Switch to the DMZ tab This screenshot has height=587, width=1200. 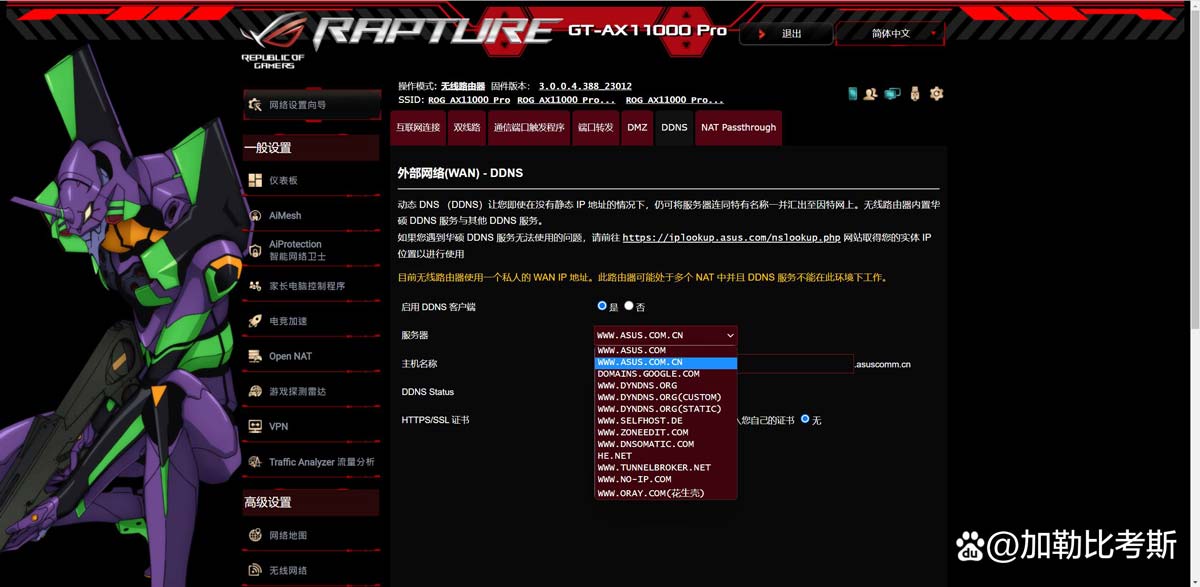click(637, 128)
